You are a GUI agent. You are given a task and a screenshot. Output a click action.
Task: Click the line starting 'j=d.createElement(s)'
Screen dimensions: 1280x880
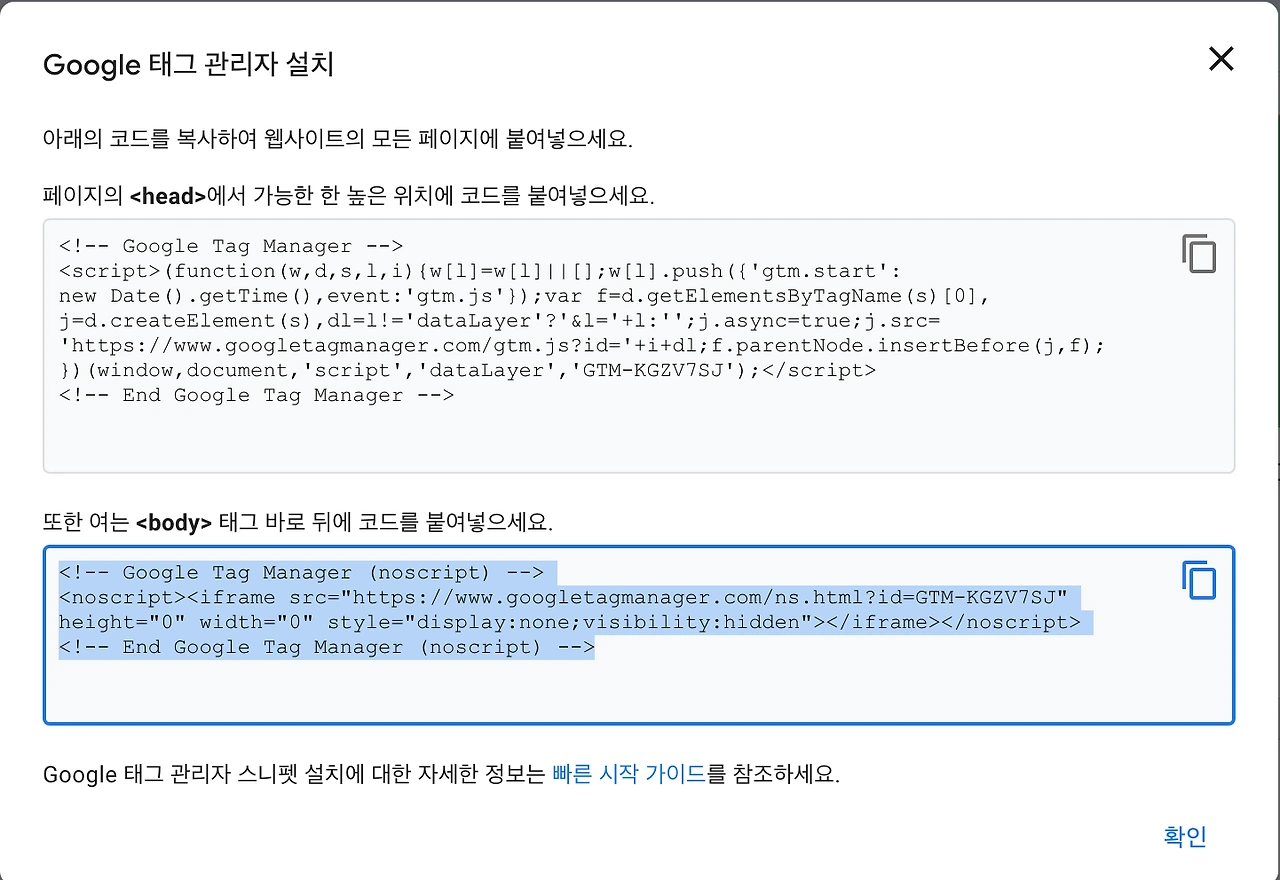point(500,321)
